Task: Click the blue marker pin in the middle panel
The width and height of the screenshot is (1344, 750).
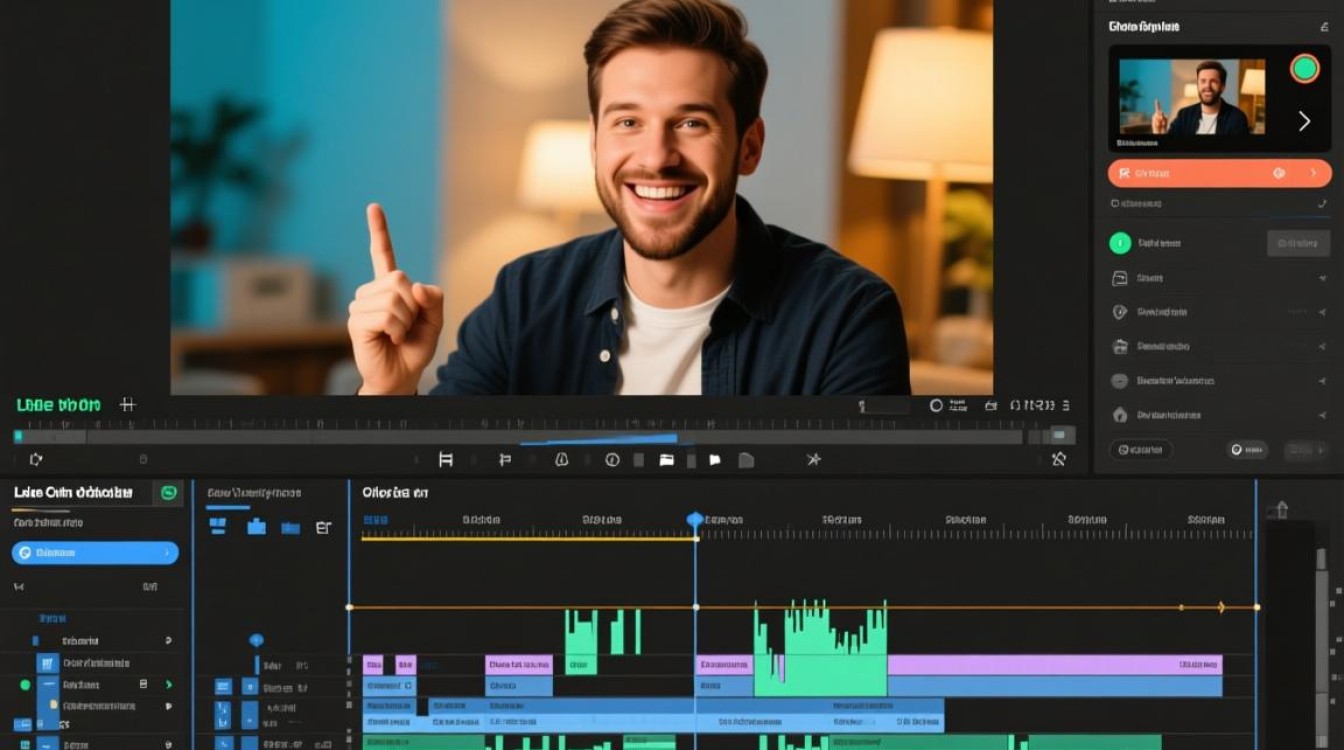Action: [x=256, y=640]
